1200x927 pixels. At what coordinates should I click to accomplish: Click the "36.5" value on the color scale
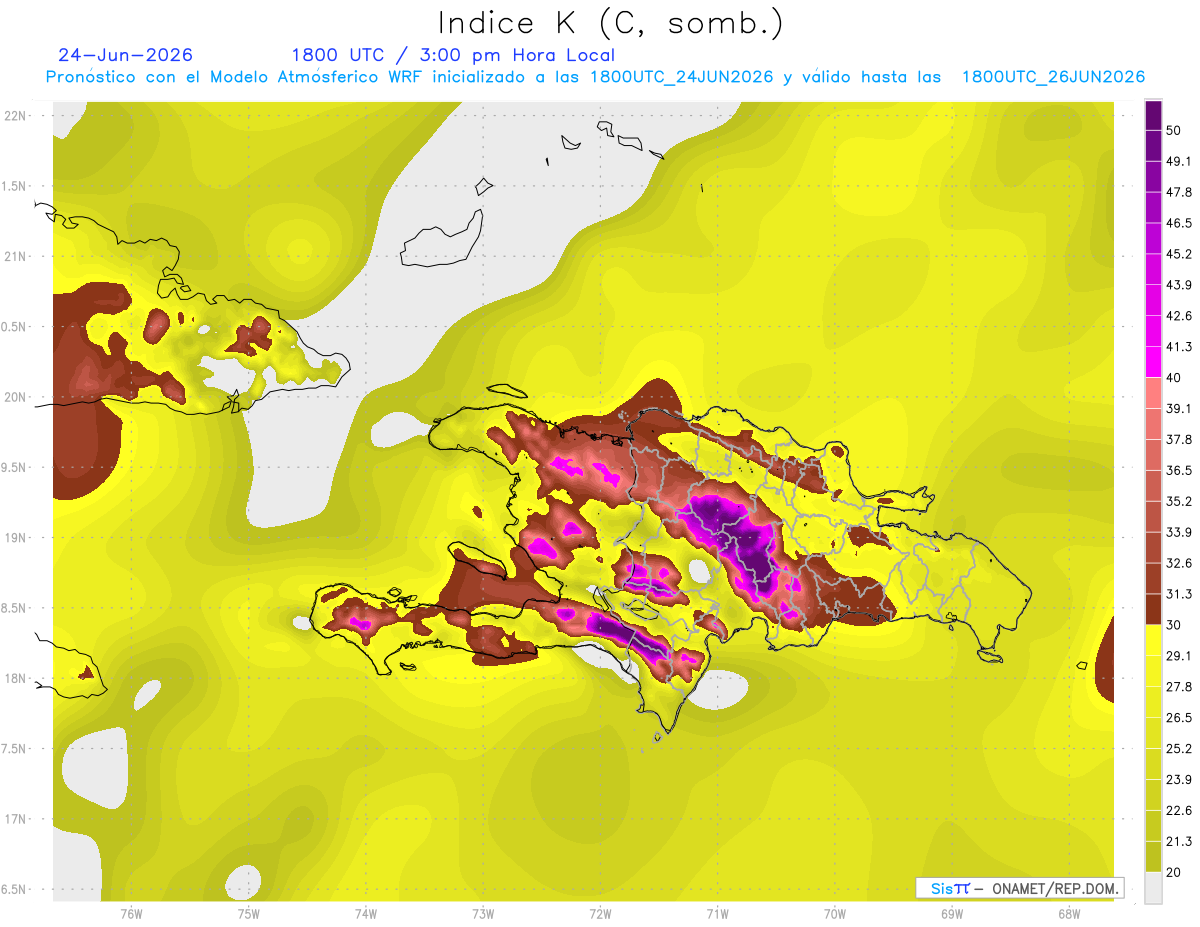(1179, 470)
